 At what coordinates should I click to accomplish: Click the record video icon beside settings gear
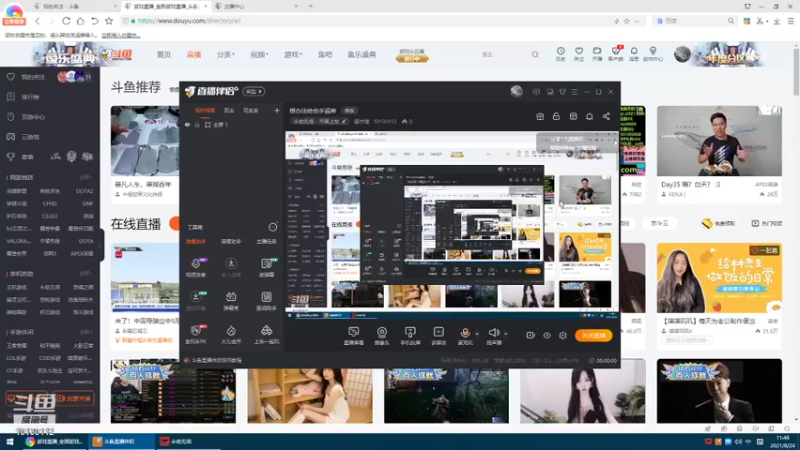pyautogui.click(x=530, y=335)
